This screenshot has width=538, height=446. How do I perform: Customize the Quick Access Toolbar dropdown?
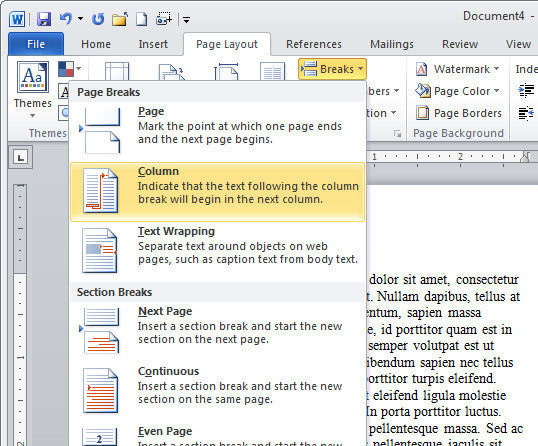coord(187,20)
